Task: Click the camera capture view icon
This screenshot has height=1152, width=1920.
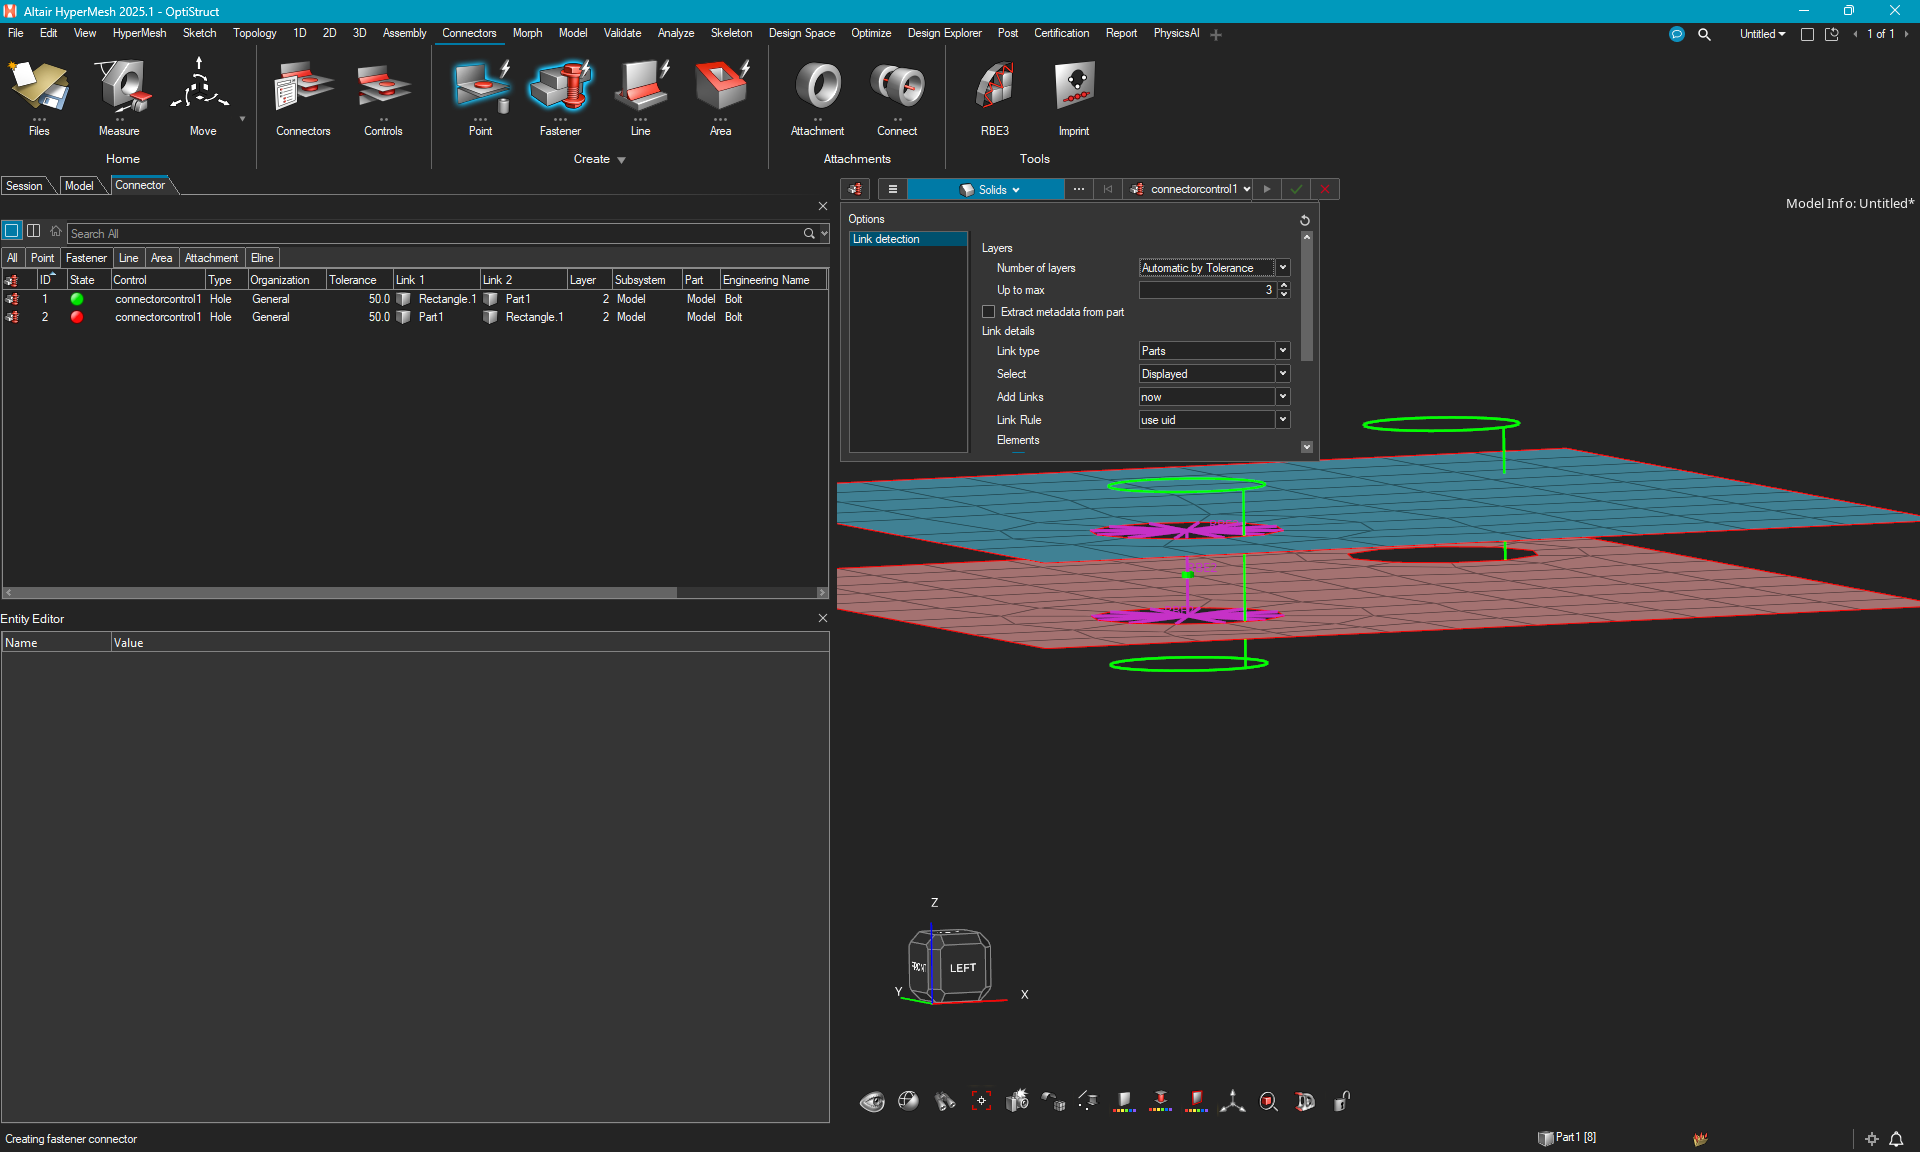Action: click(x=1017, y=1101)
